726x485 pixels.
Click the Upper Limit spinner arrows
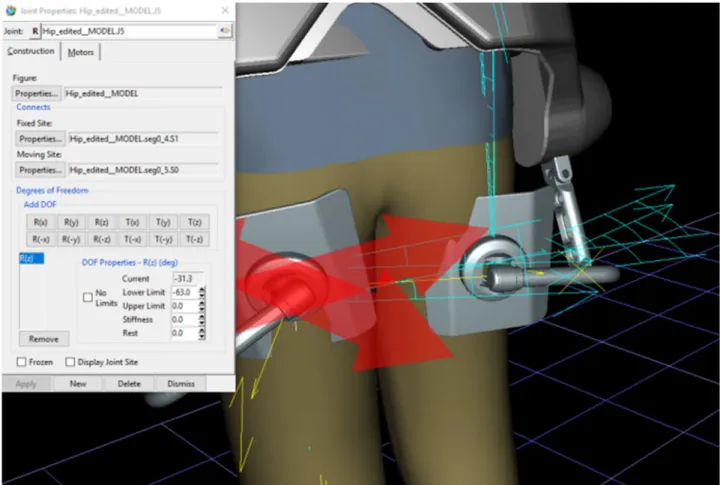pyautogui.click(x=202, y=306)
